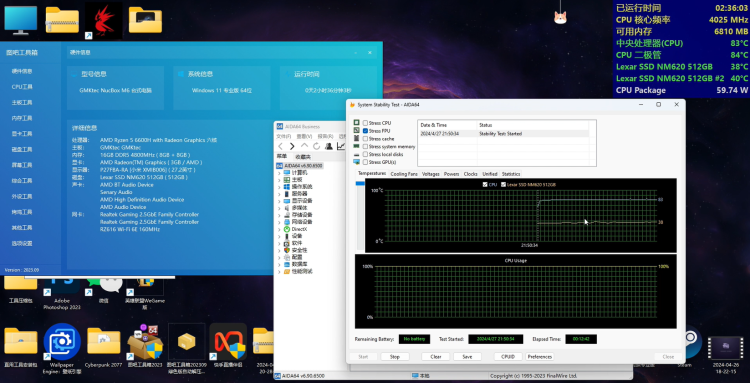The height and width of the screenshot is (383, 750).
Task: Click the memory stick icon beside Stress system memory
Action: 356,146
